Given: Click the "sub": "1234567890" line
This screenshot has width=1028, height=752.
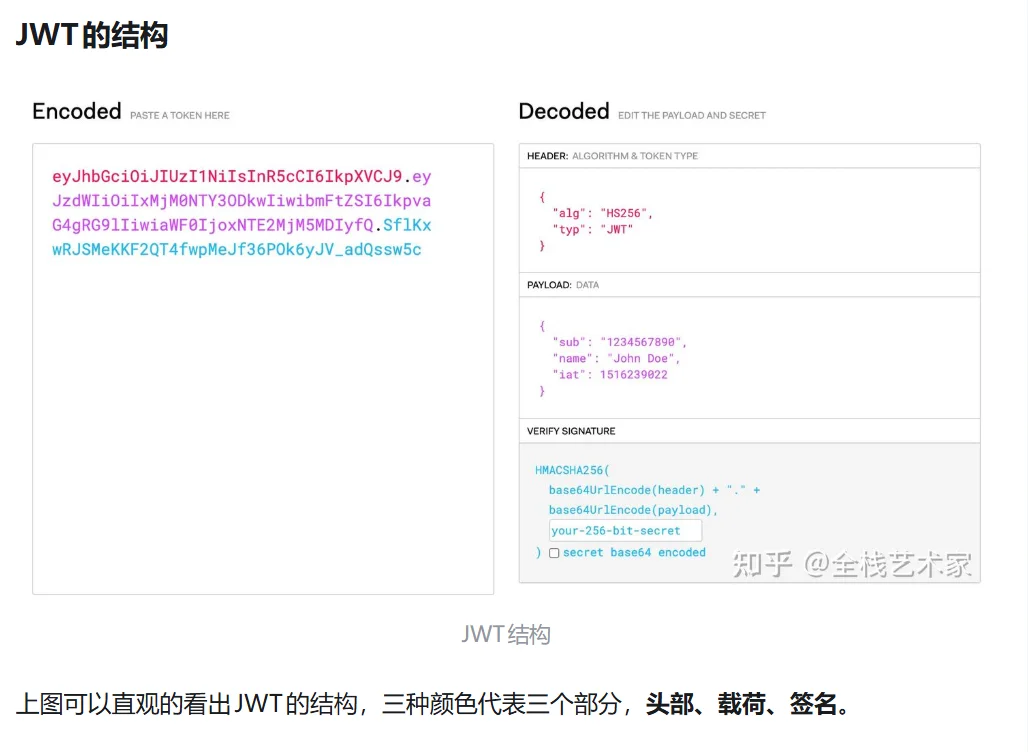Looking at the screenshot, I should tap(619, 342).
